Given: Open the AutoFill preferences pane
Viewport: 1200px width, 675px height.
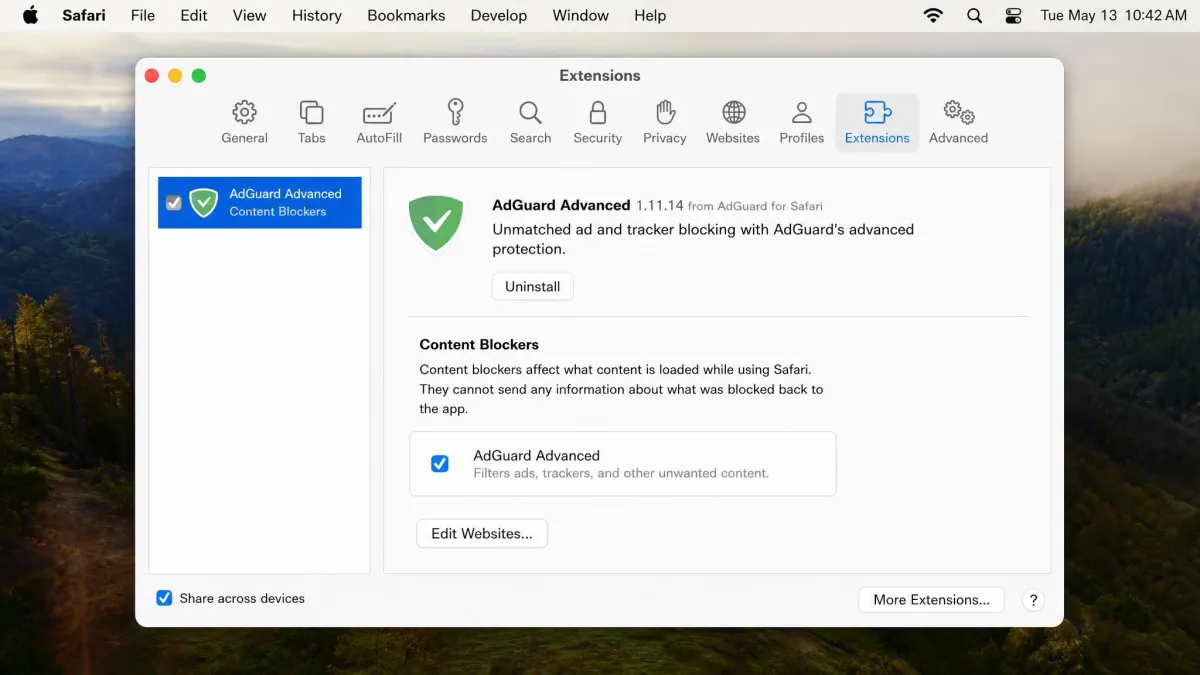Looking at the screenshot, I should (x=379, y=123).
